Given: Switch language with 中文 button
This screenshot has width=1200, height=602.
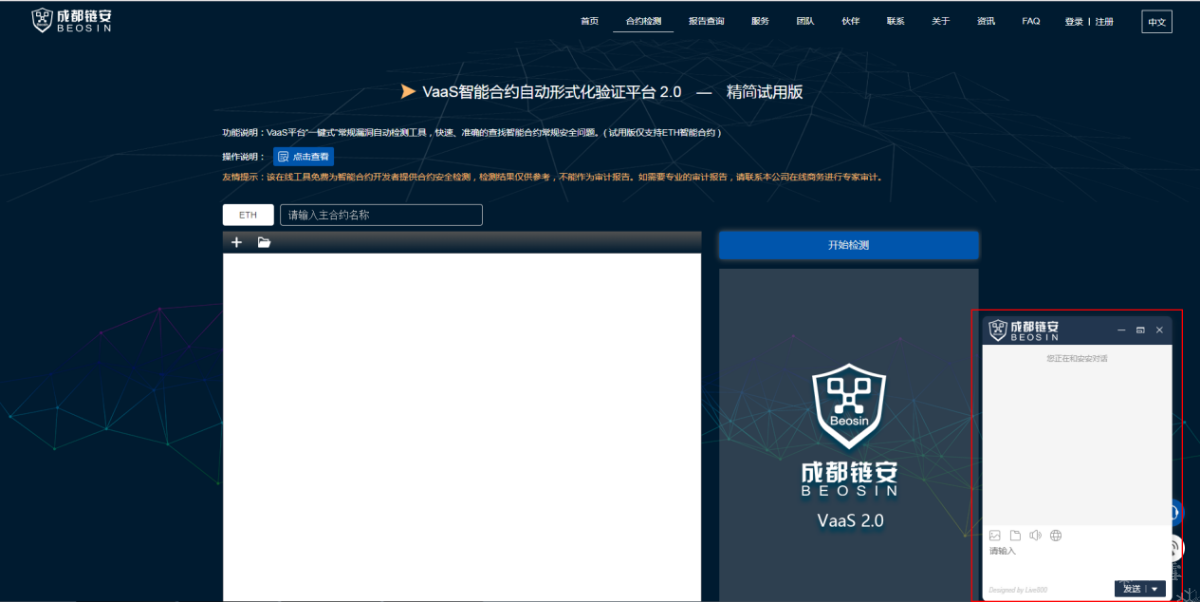Looking at the screenshot, I should click(x=1157, y=22).
